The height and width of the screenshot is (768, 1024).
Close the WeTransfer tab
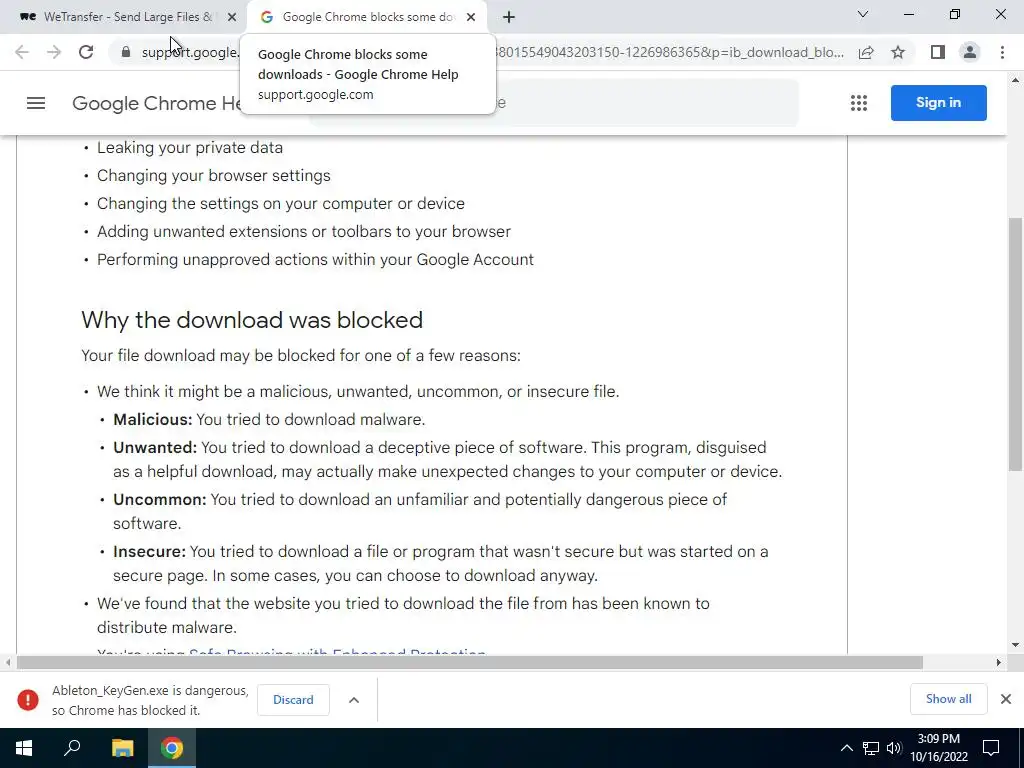point(232,17)
